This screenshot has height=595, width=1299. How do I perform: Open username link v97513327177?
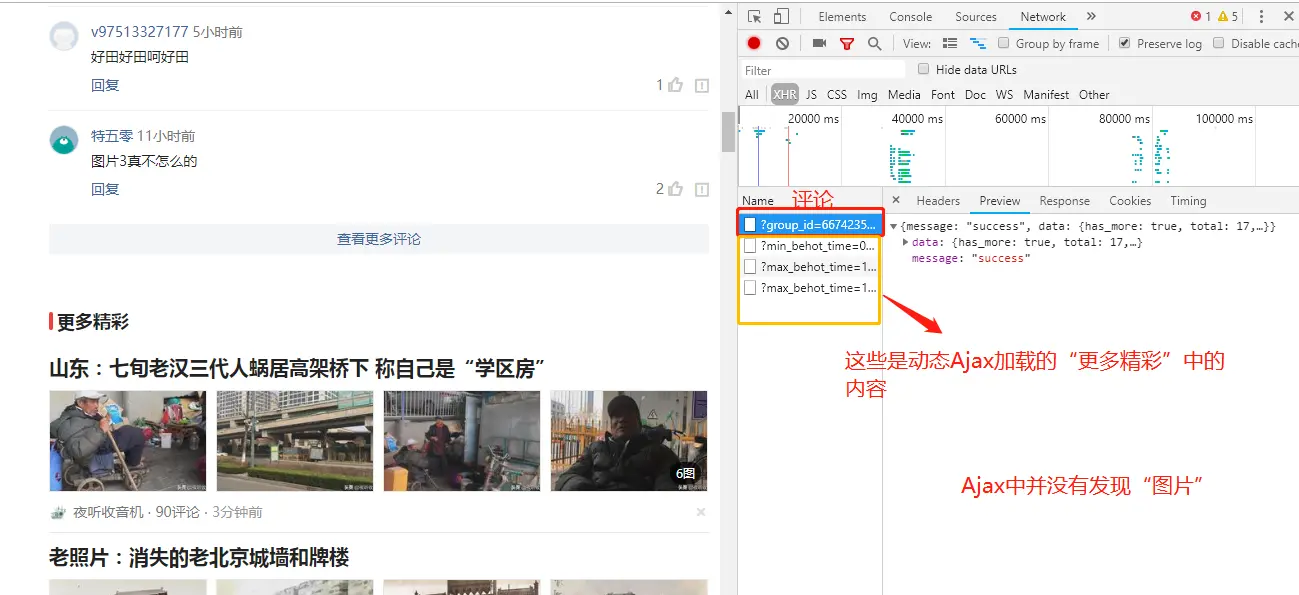click(139, 32)
